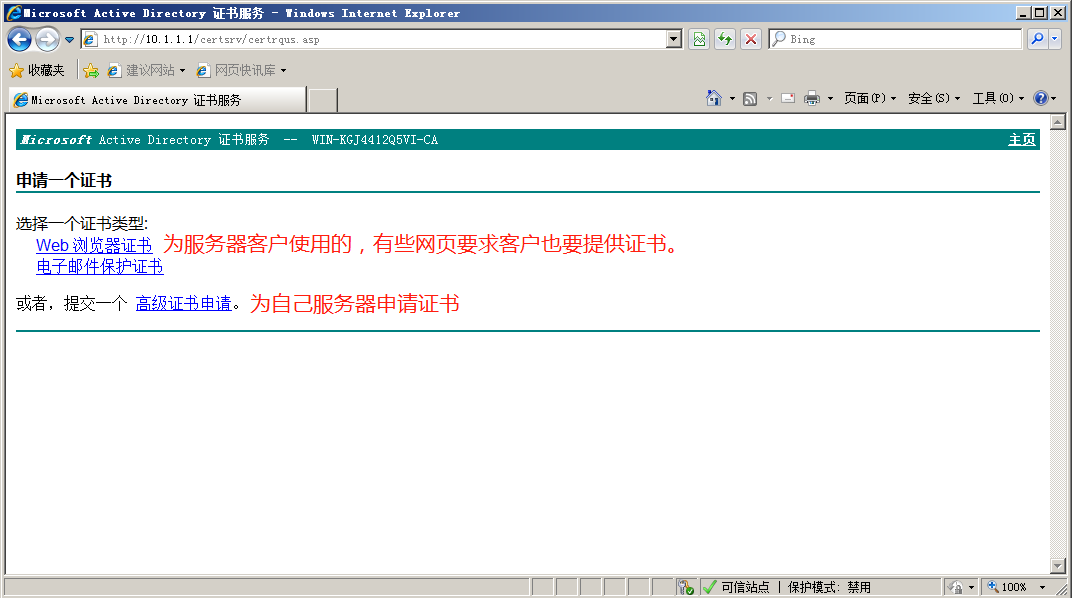Open the 安全(S) Safety menu
Viewport: 1072px width, 598px height.
coord(934,98)
